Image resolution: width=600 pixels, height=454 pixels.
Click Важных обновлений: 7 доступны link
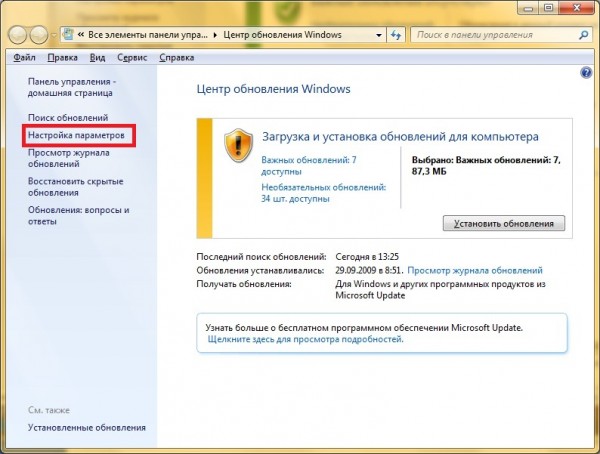[x=308, y=165]
